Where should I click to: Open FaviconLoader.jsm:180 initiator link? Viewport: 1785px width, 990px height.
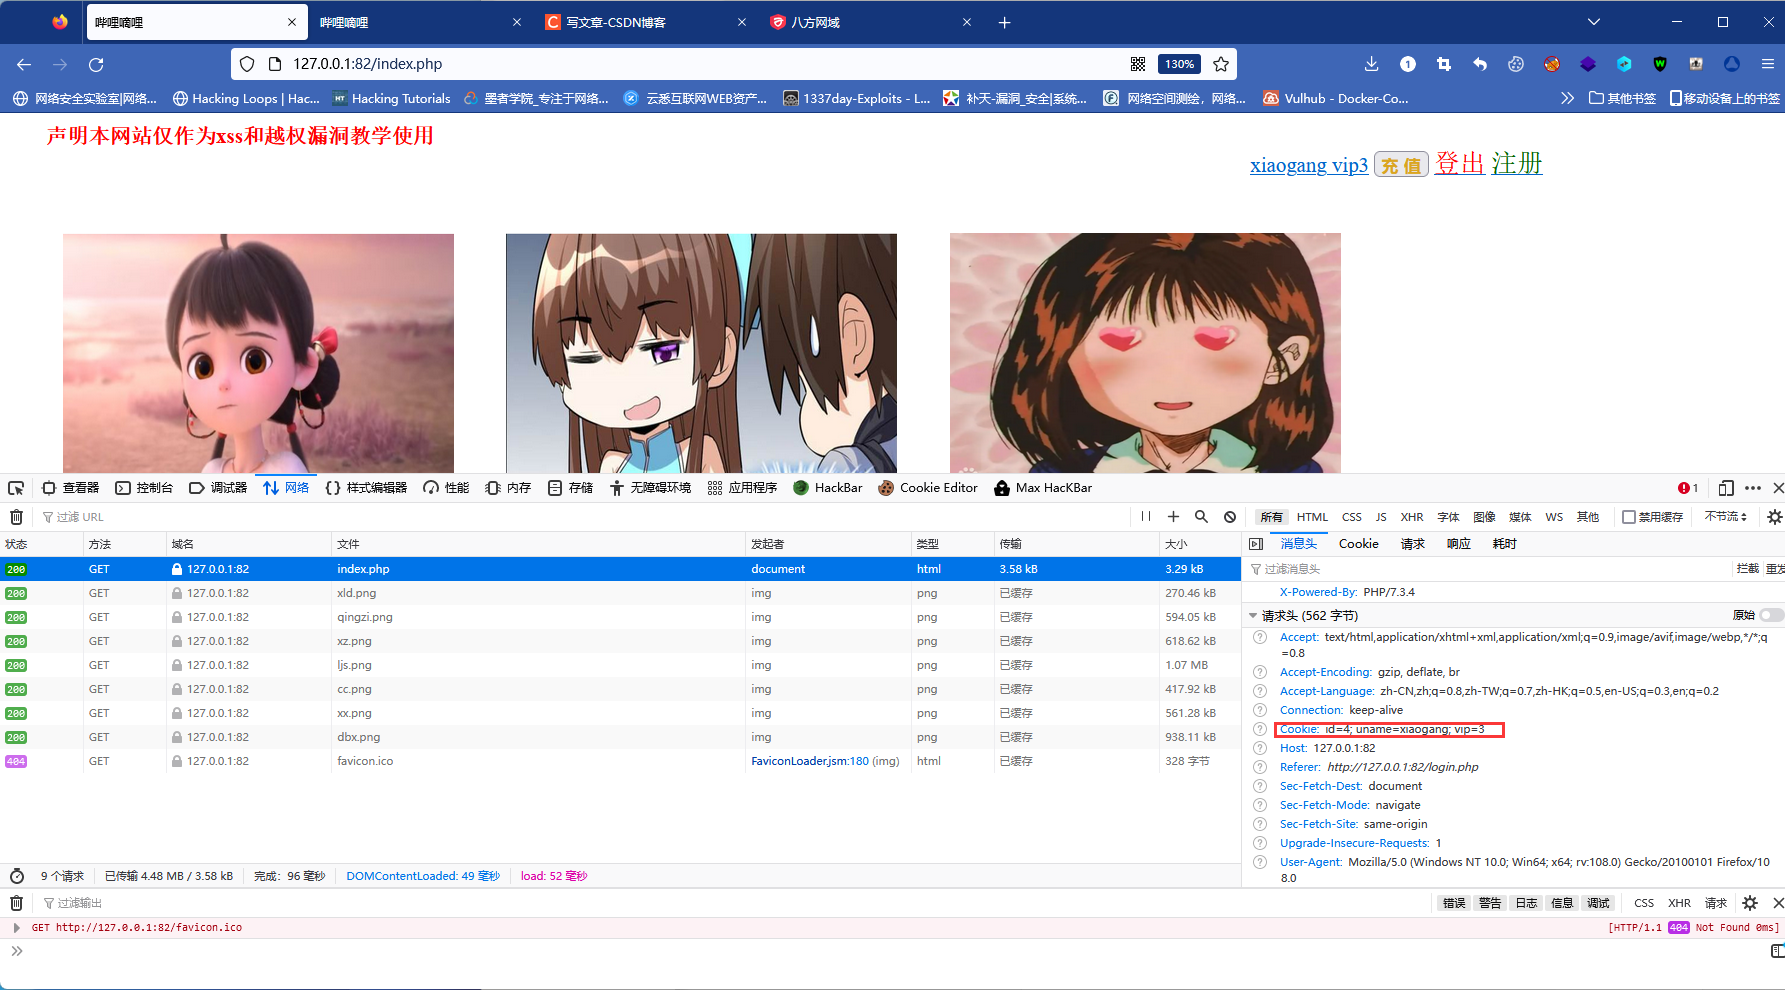pyautogui.click(x=810, y=761)
